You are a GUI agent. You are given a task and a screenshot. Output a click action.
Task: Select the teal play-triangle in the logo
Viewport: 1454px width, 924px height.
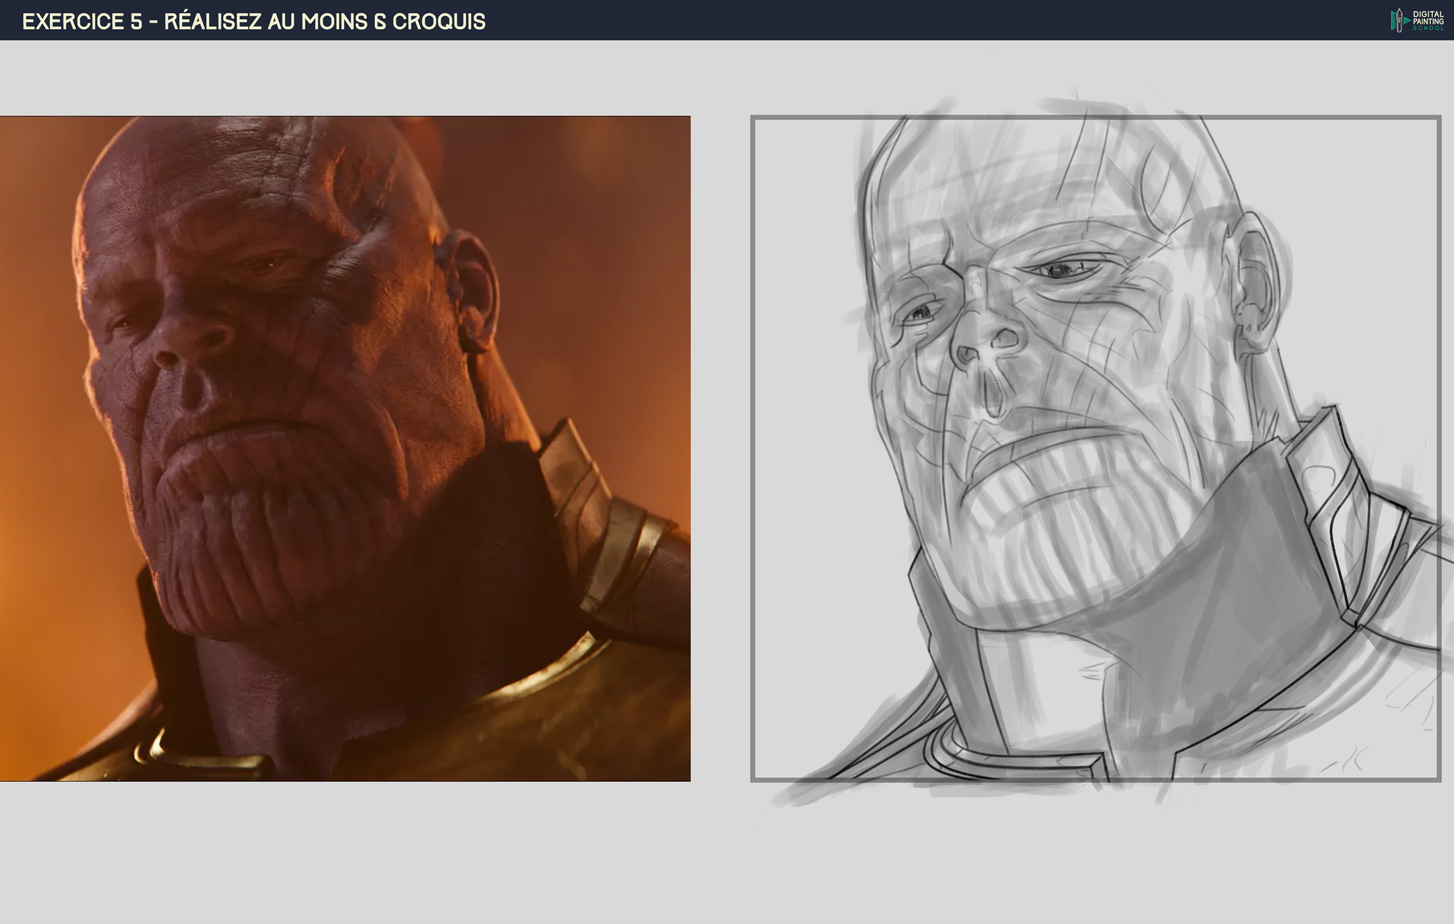point(1407,20)
